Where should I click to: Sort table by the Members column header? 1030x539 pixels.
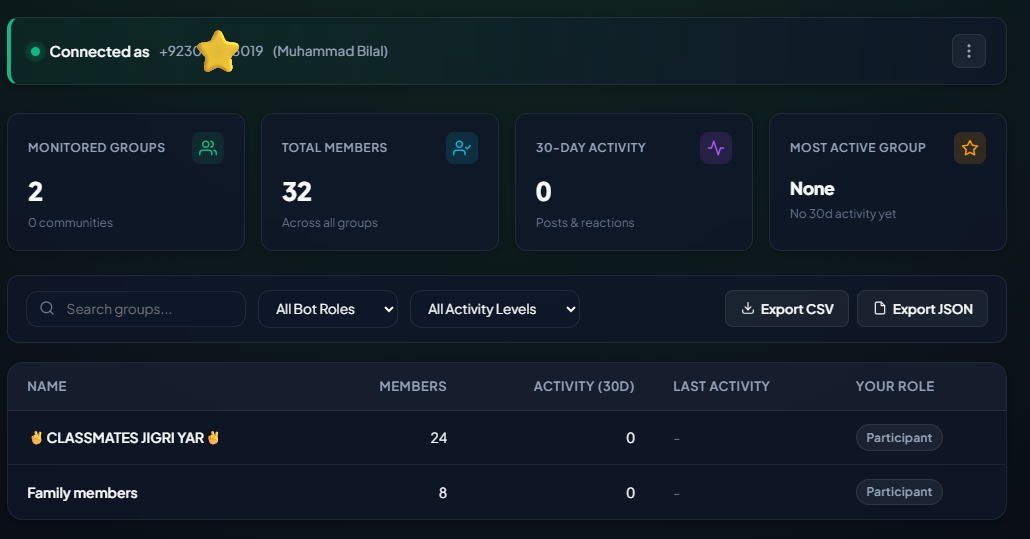(x=413, y=387)
